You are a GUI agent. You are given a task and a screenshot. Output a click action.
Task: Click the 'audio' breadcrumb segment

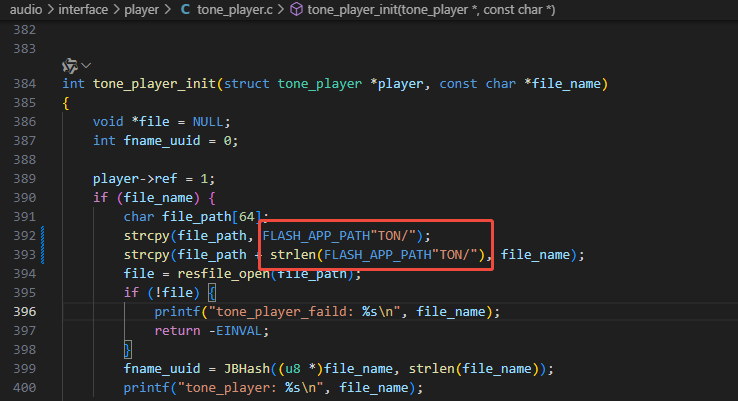[x=26, y=9]
